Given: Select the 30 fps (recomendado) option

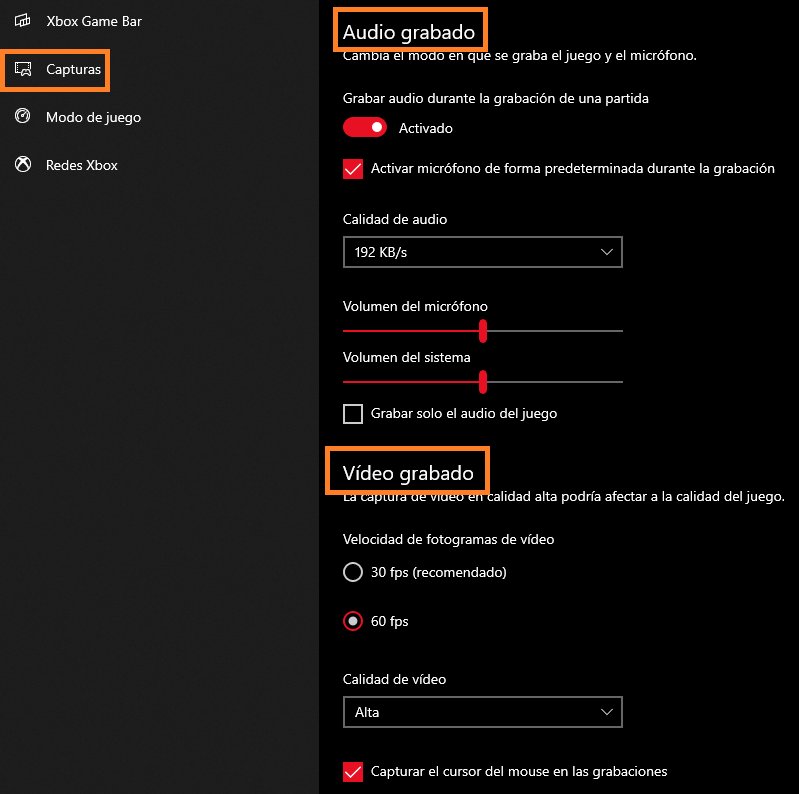Looking at the screenshot, I should pos(353,573).
